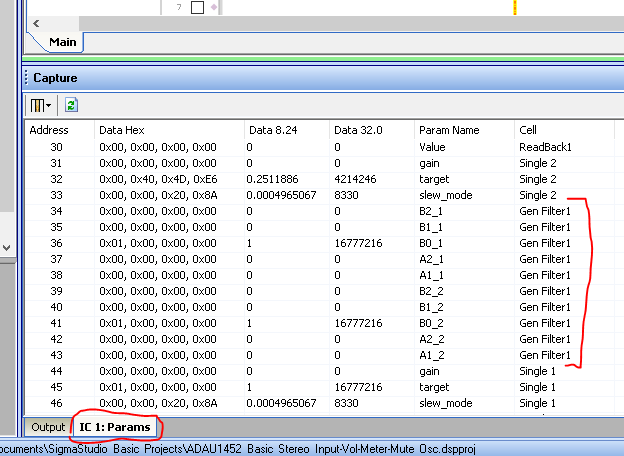Sort by the Param Name column header

pos(449,130)
